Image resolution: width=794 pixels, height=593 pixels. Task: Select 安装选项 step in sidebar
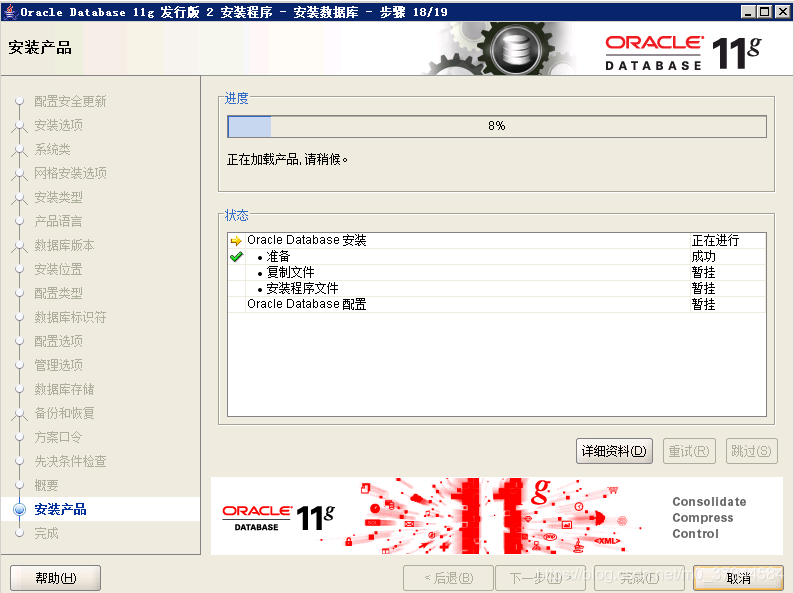click(x=58, y=125)
